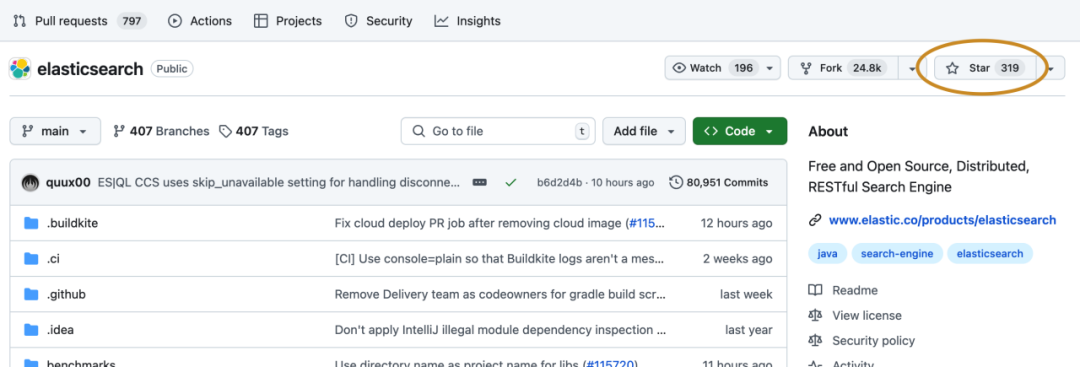The width and height of the screenshot is (1080, 367).
Task: Open the .ci folder
Action: pos(53,259)
